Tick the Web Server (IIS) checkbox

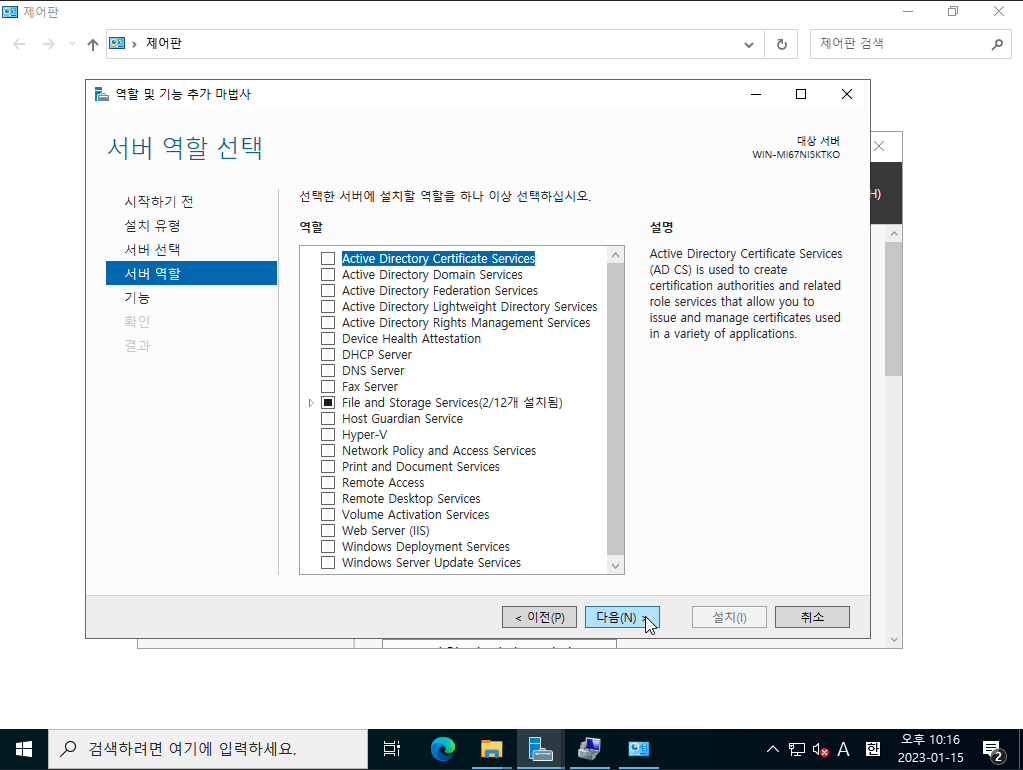pyautogui.click(x=328, y=531)
